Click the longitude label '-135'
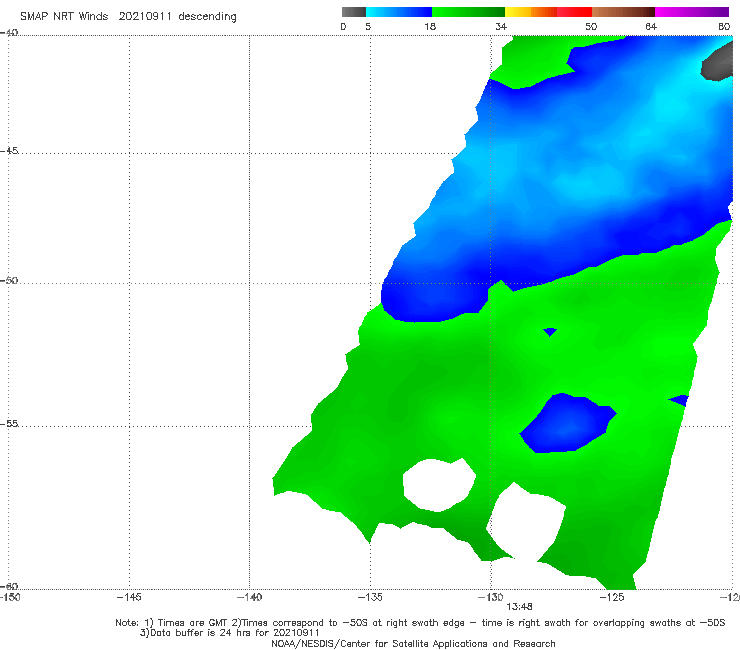This screenshot has width=740, height=650. [x=370, y=597]
